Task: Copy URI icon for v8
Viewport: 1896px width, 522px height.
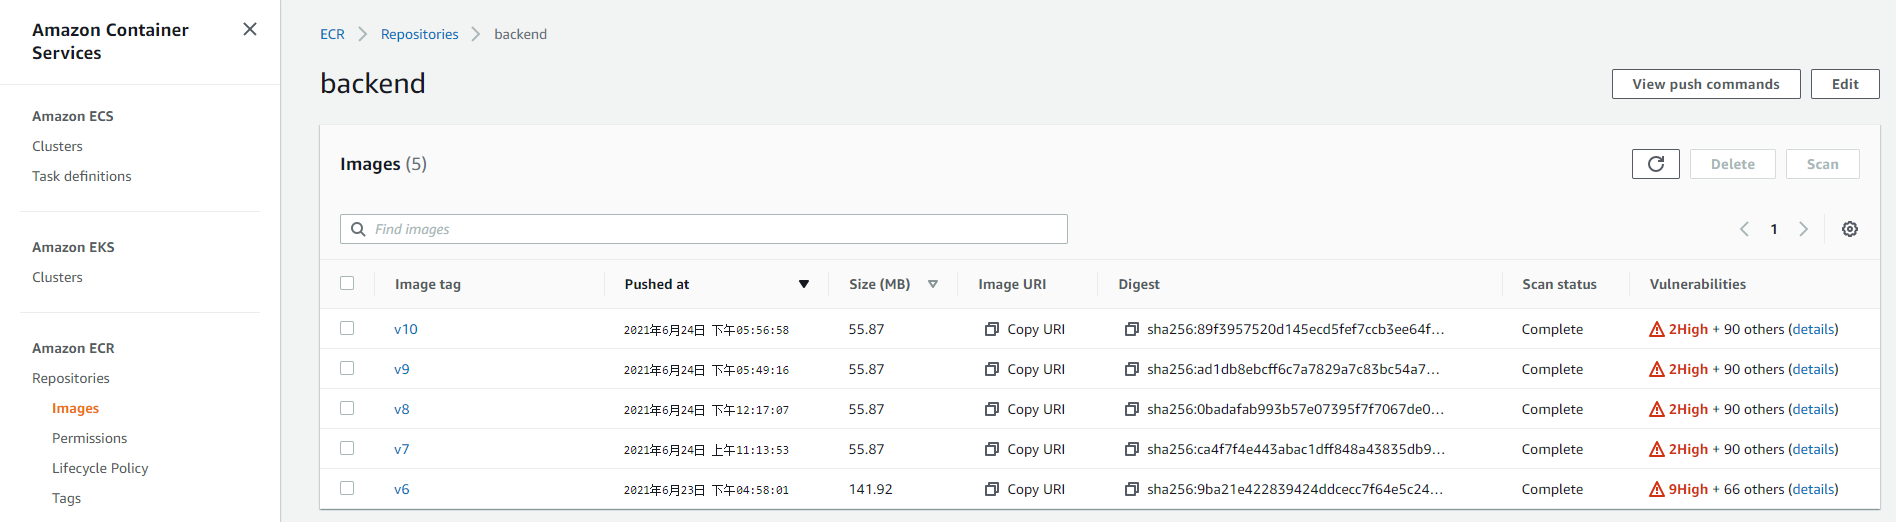Action: 991,409
